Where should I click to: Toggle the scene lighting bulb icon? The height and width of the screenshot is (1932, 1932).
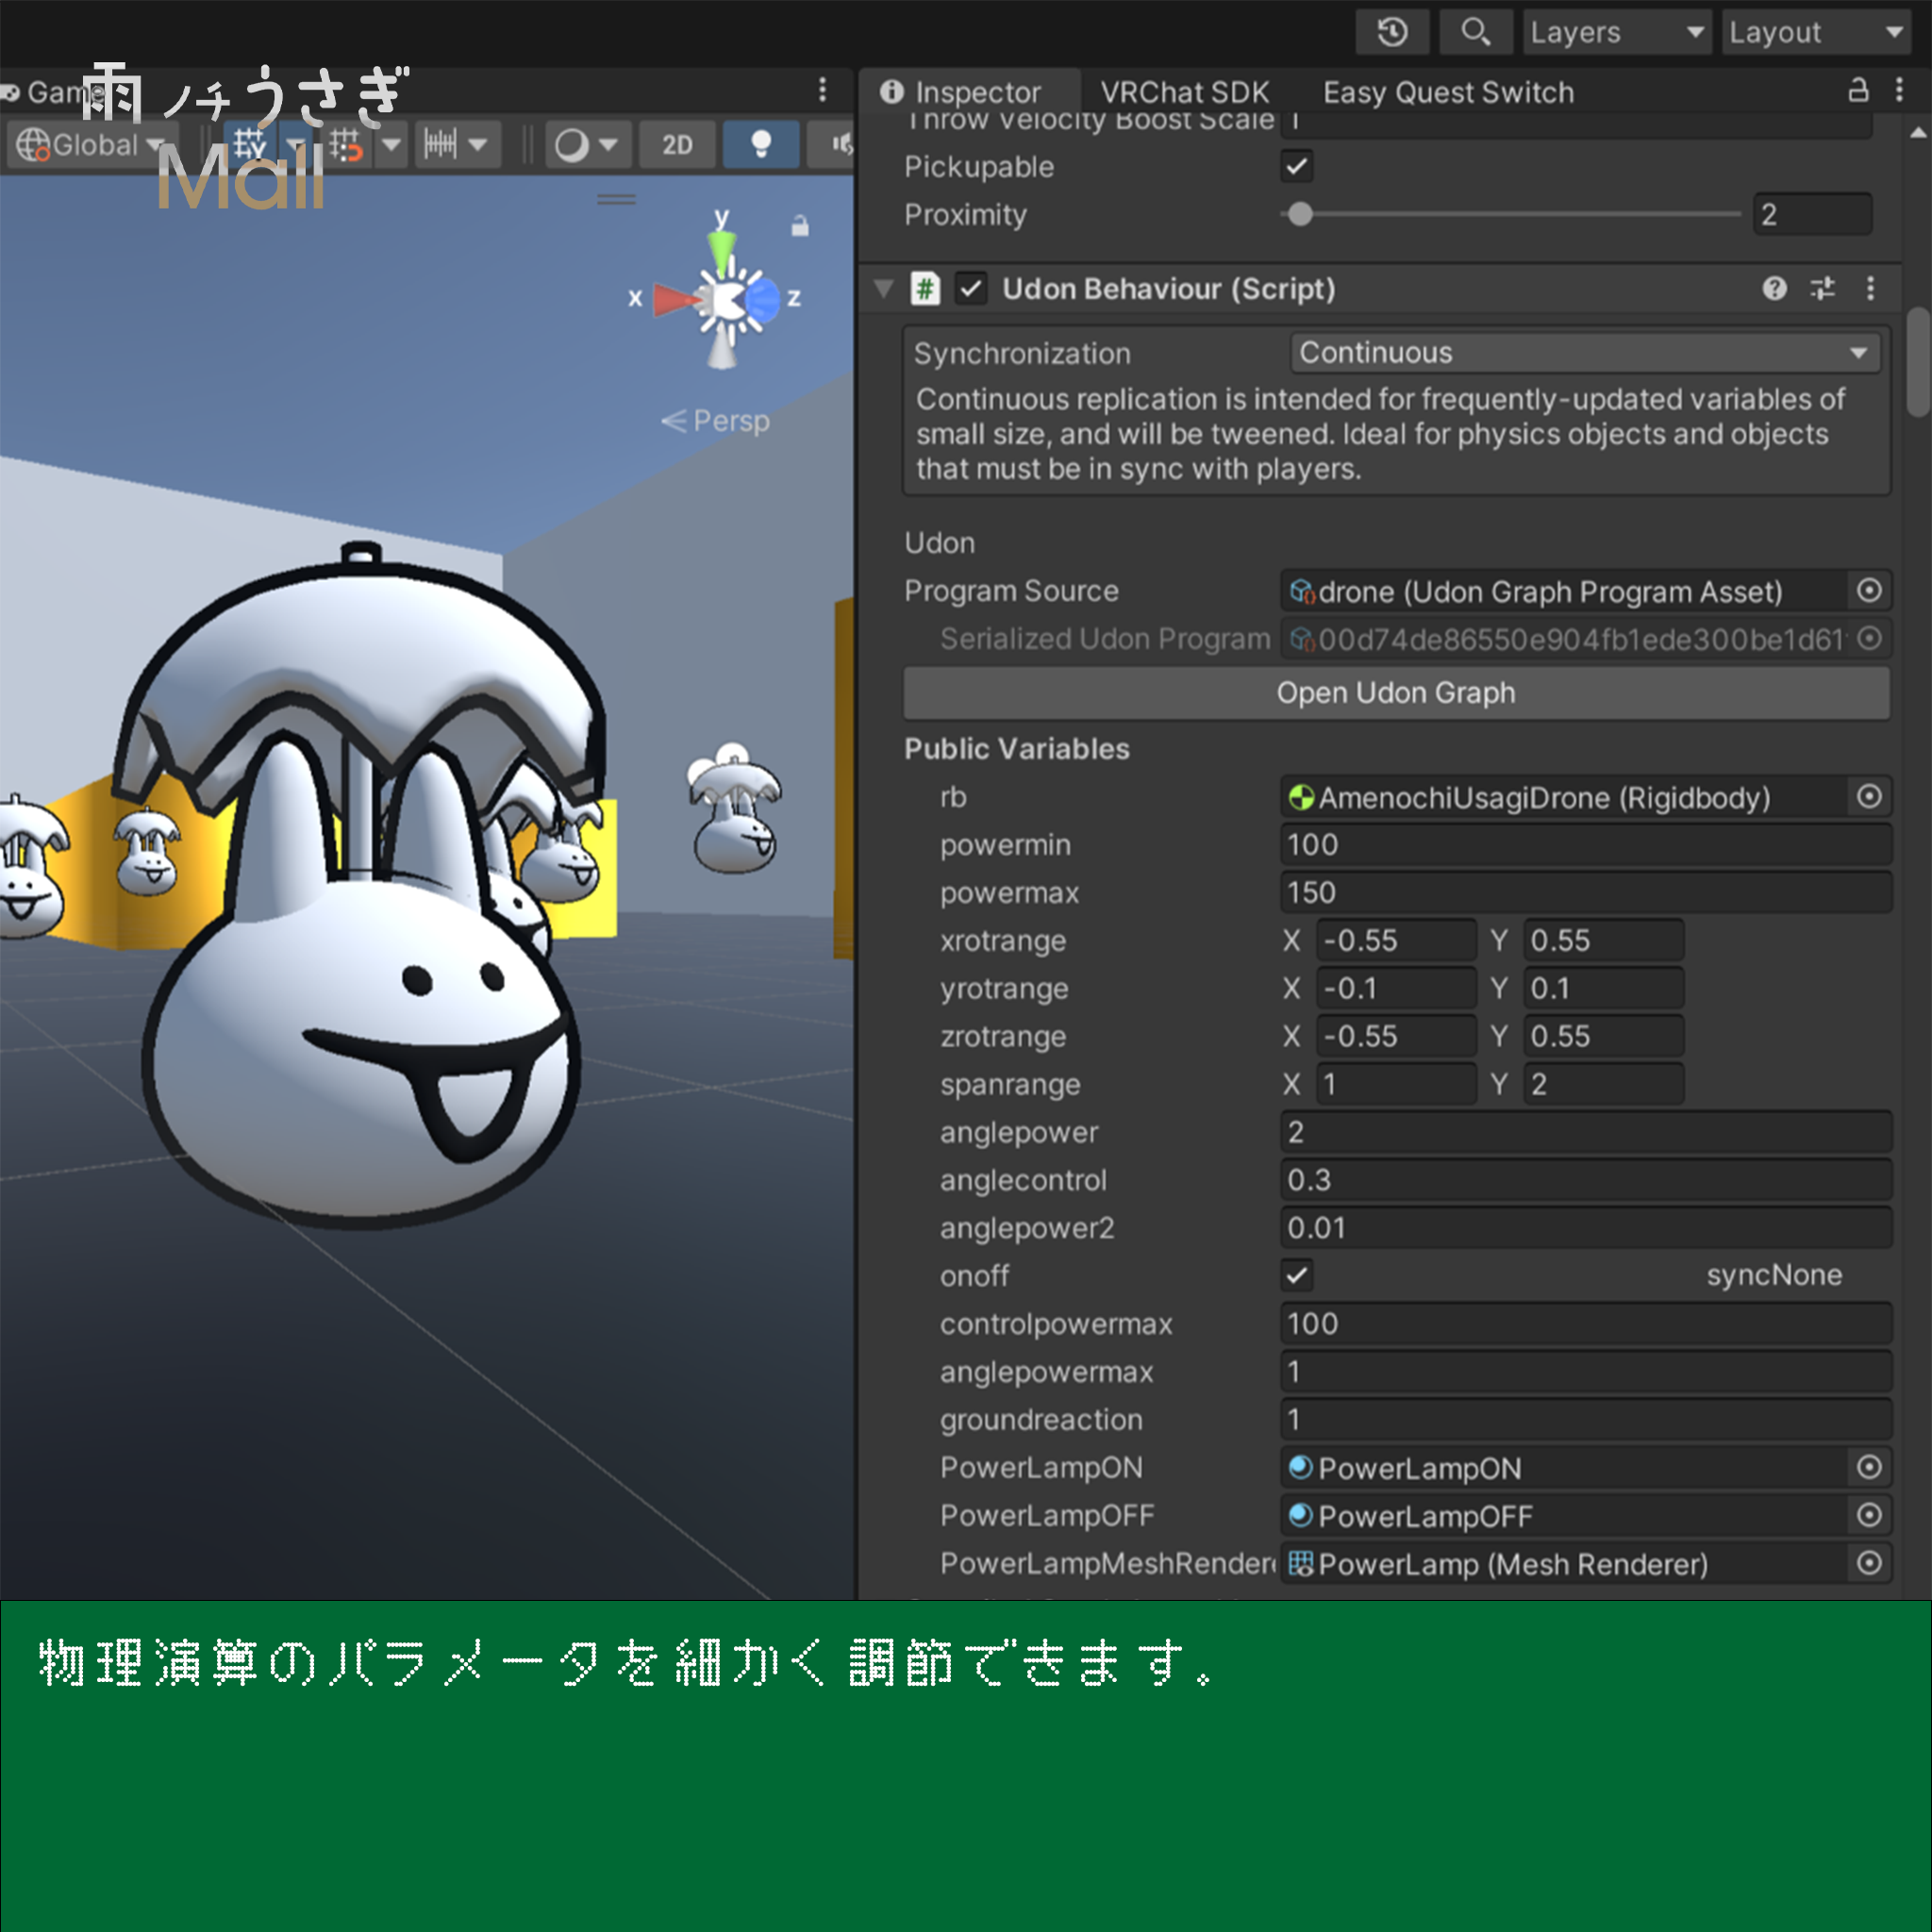(760, 145)
